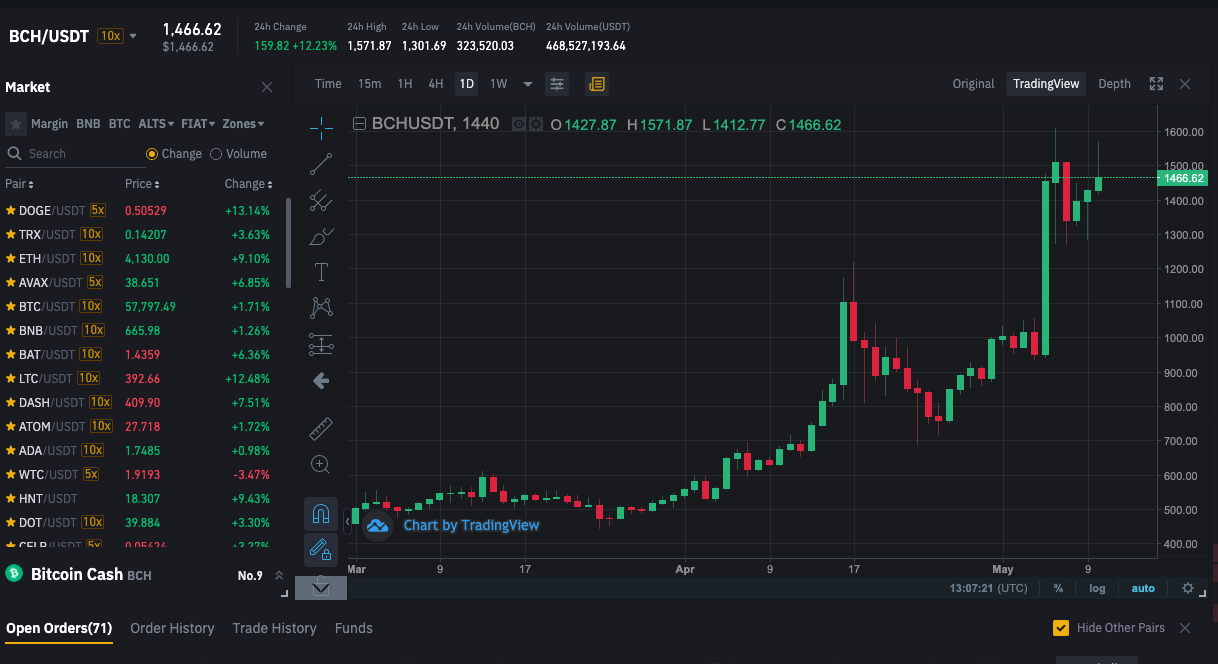Close the chart panel
Image resolution: width=1218 pixels, height=664 pixels.
pos(1185,84)
